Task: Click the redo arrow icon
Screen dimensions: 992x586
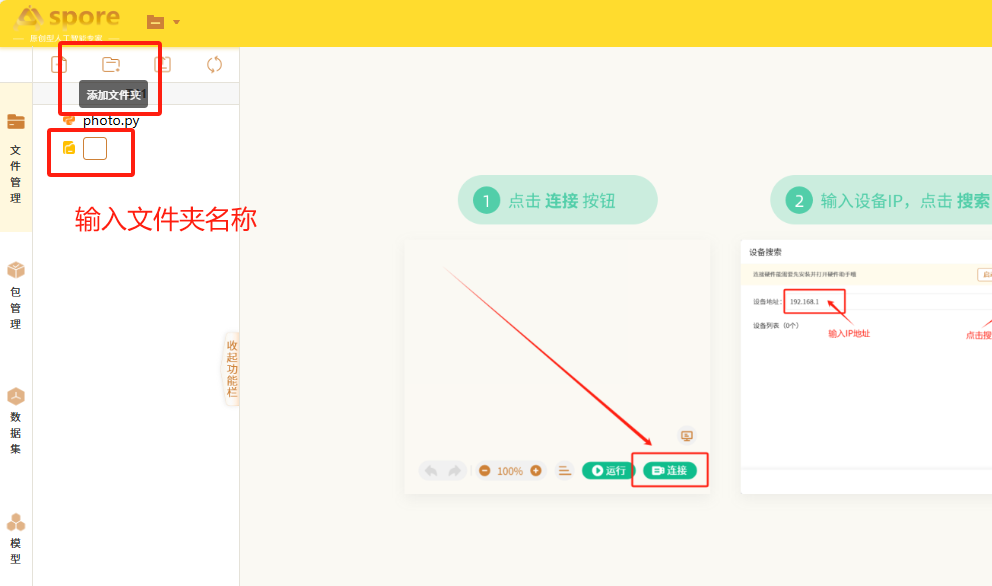Action: point(454,470)
